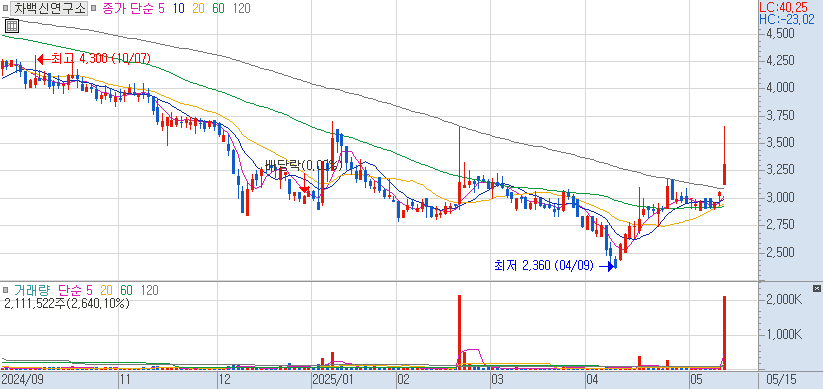
Task: Click the 03 month date axis label
Action: [x=497, y=380]
